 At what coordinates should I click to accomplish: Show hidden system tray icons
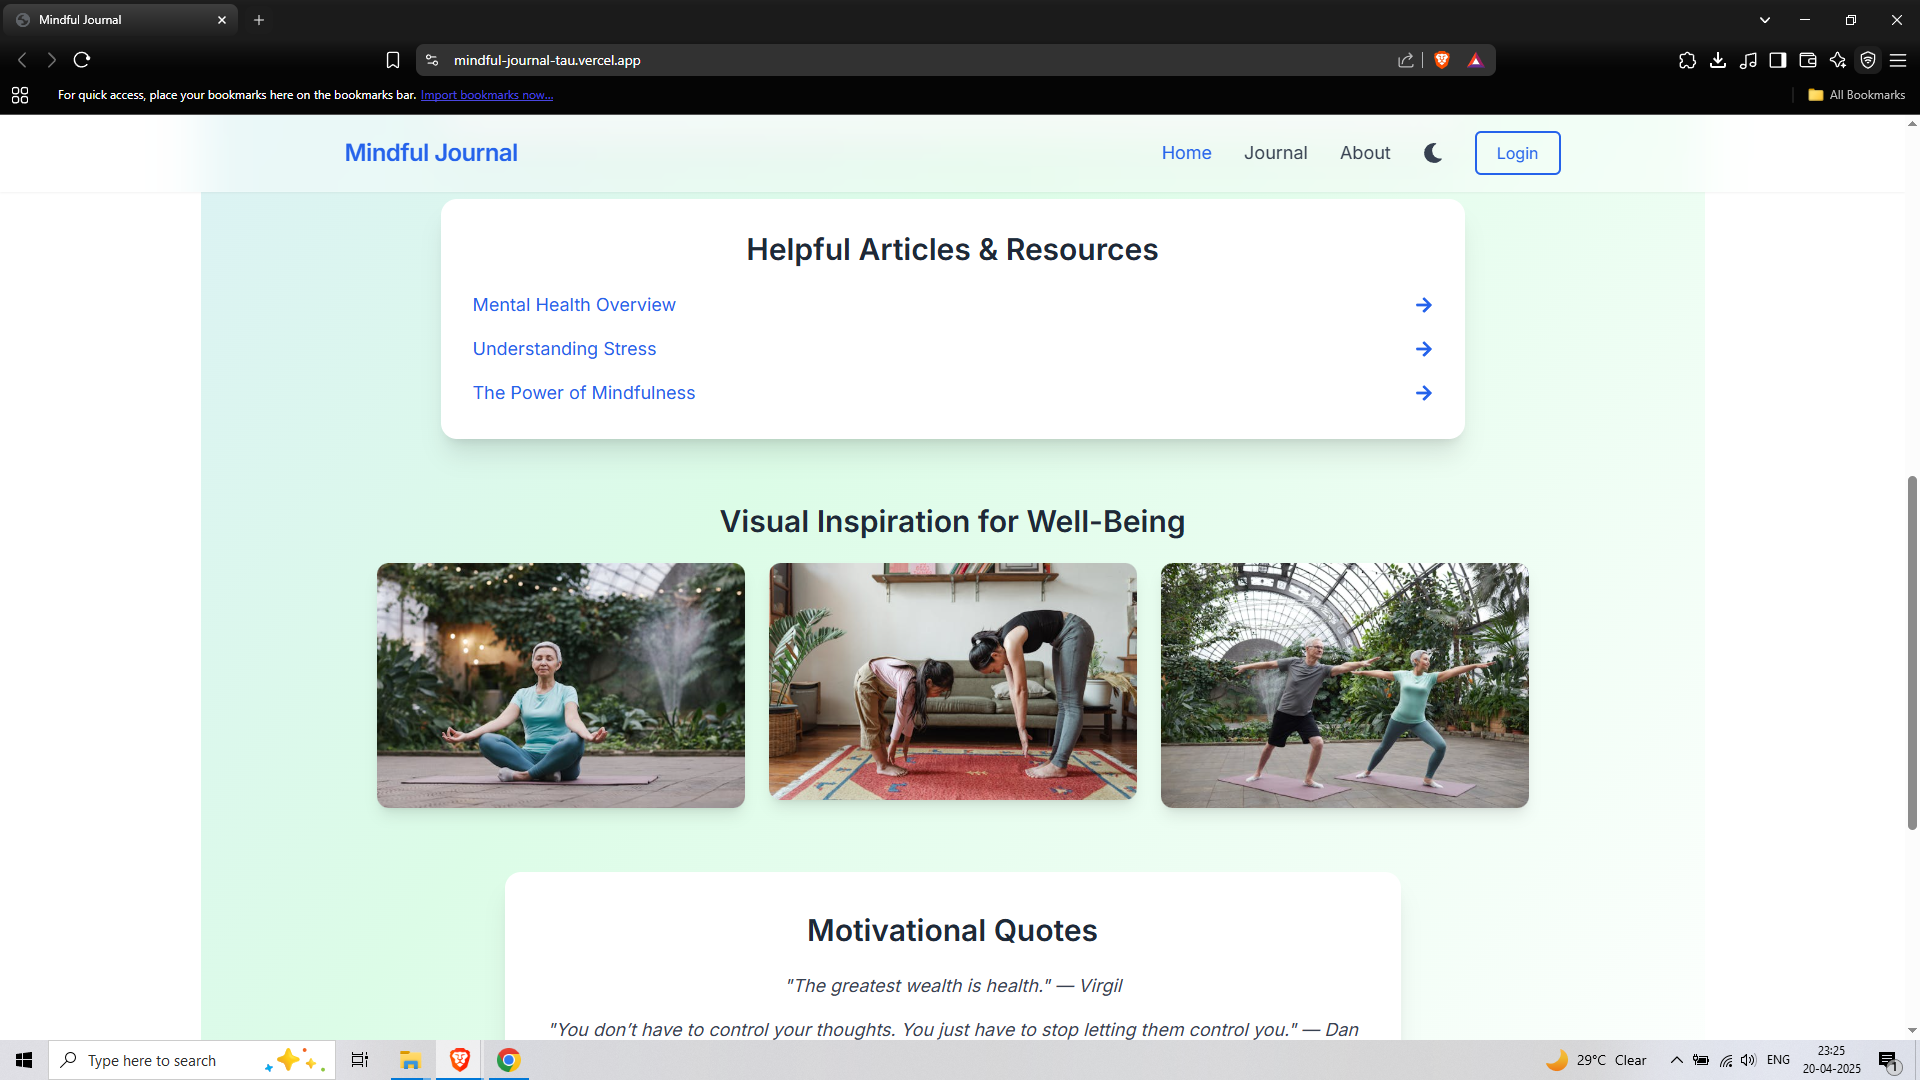coord(1677,1060)
